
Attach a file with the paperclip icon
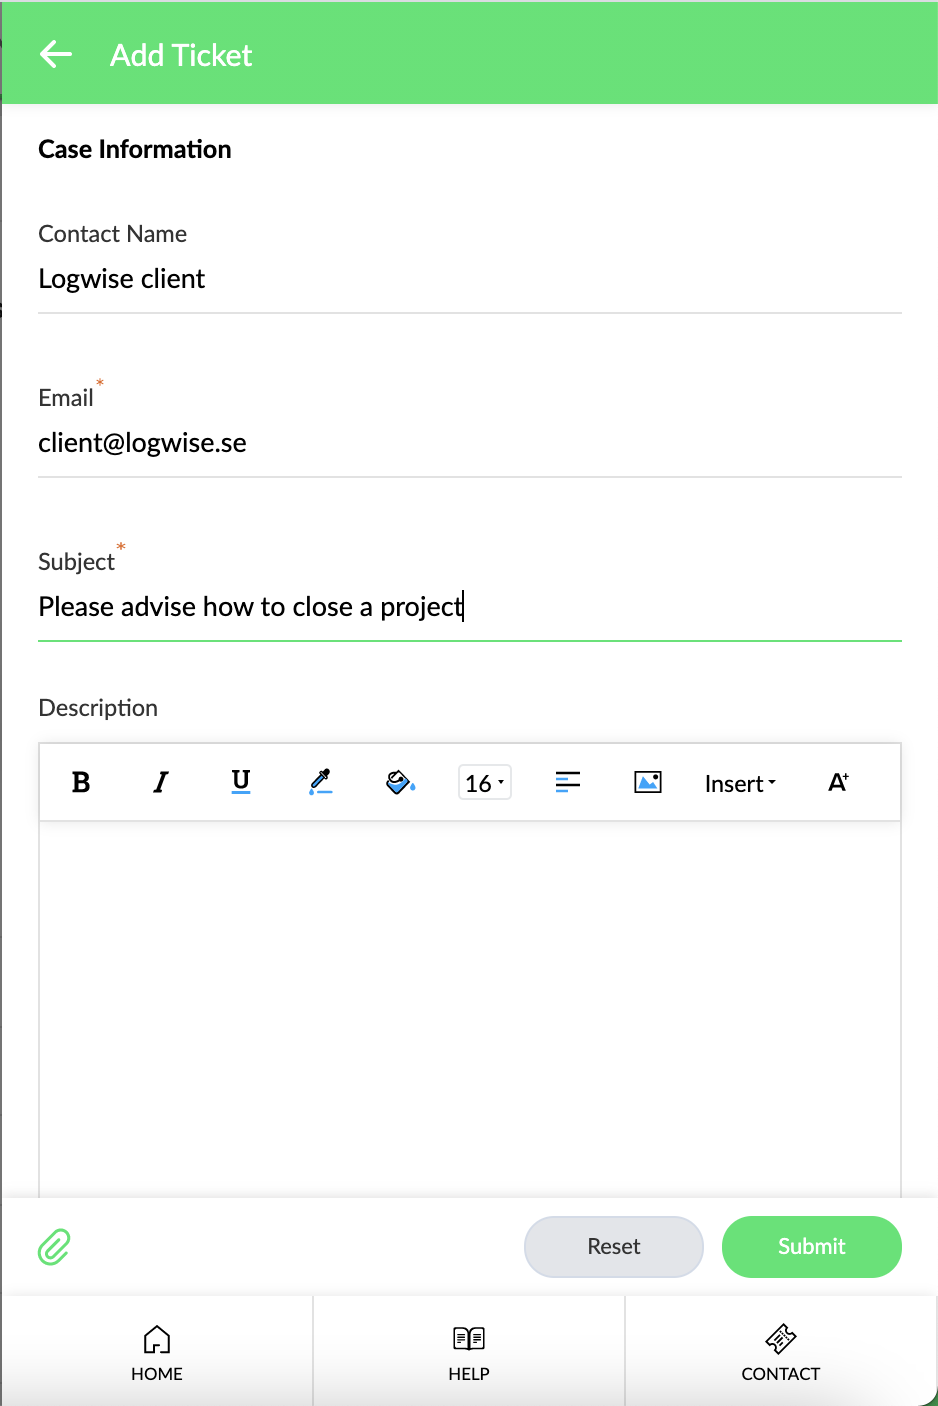54,1247
